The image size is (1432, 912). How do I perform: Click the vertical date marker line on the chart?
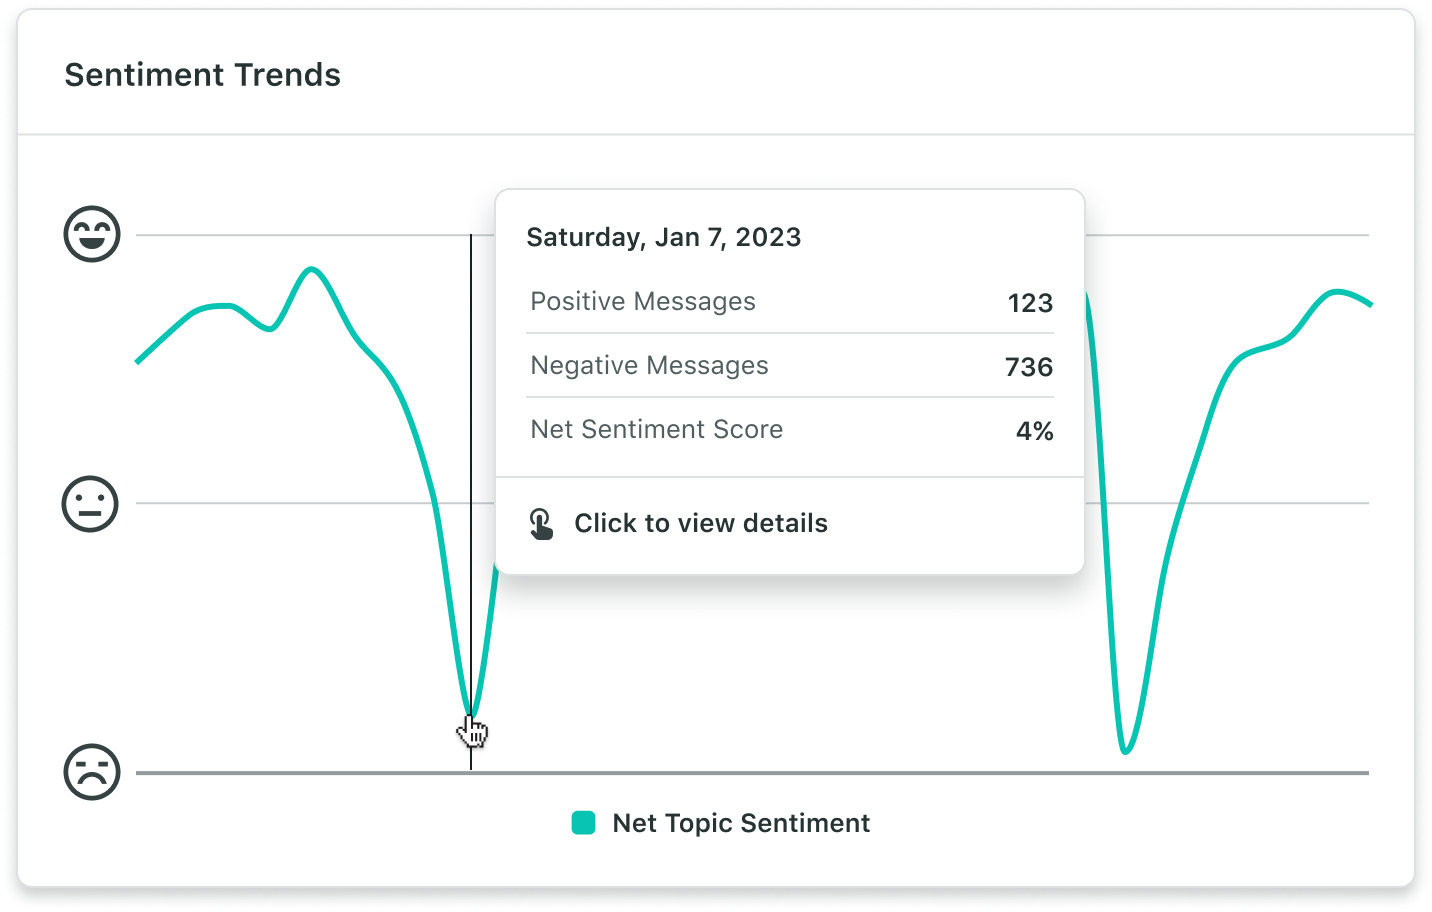point(470,620)
